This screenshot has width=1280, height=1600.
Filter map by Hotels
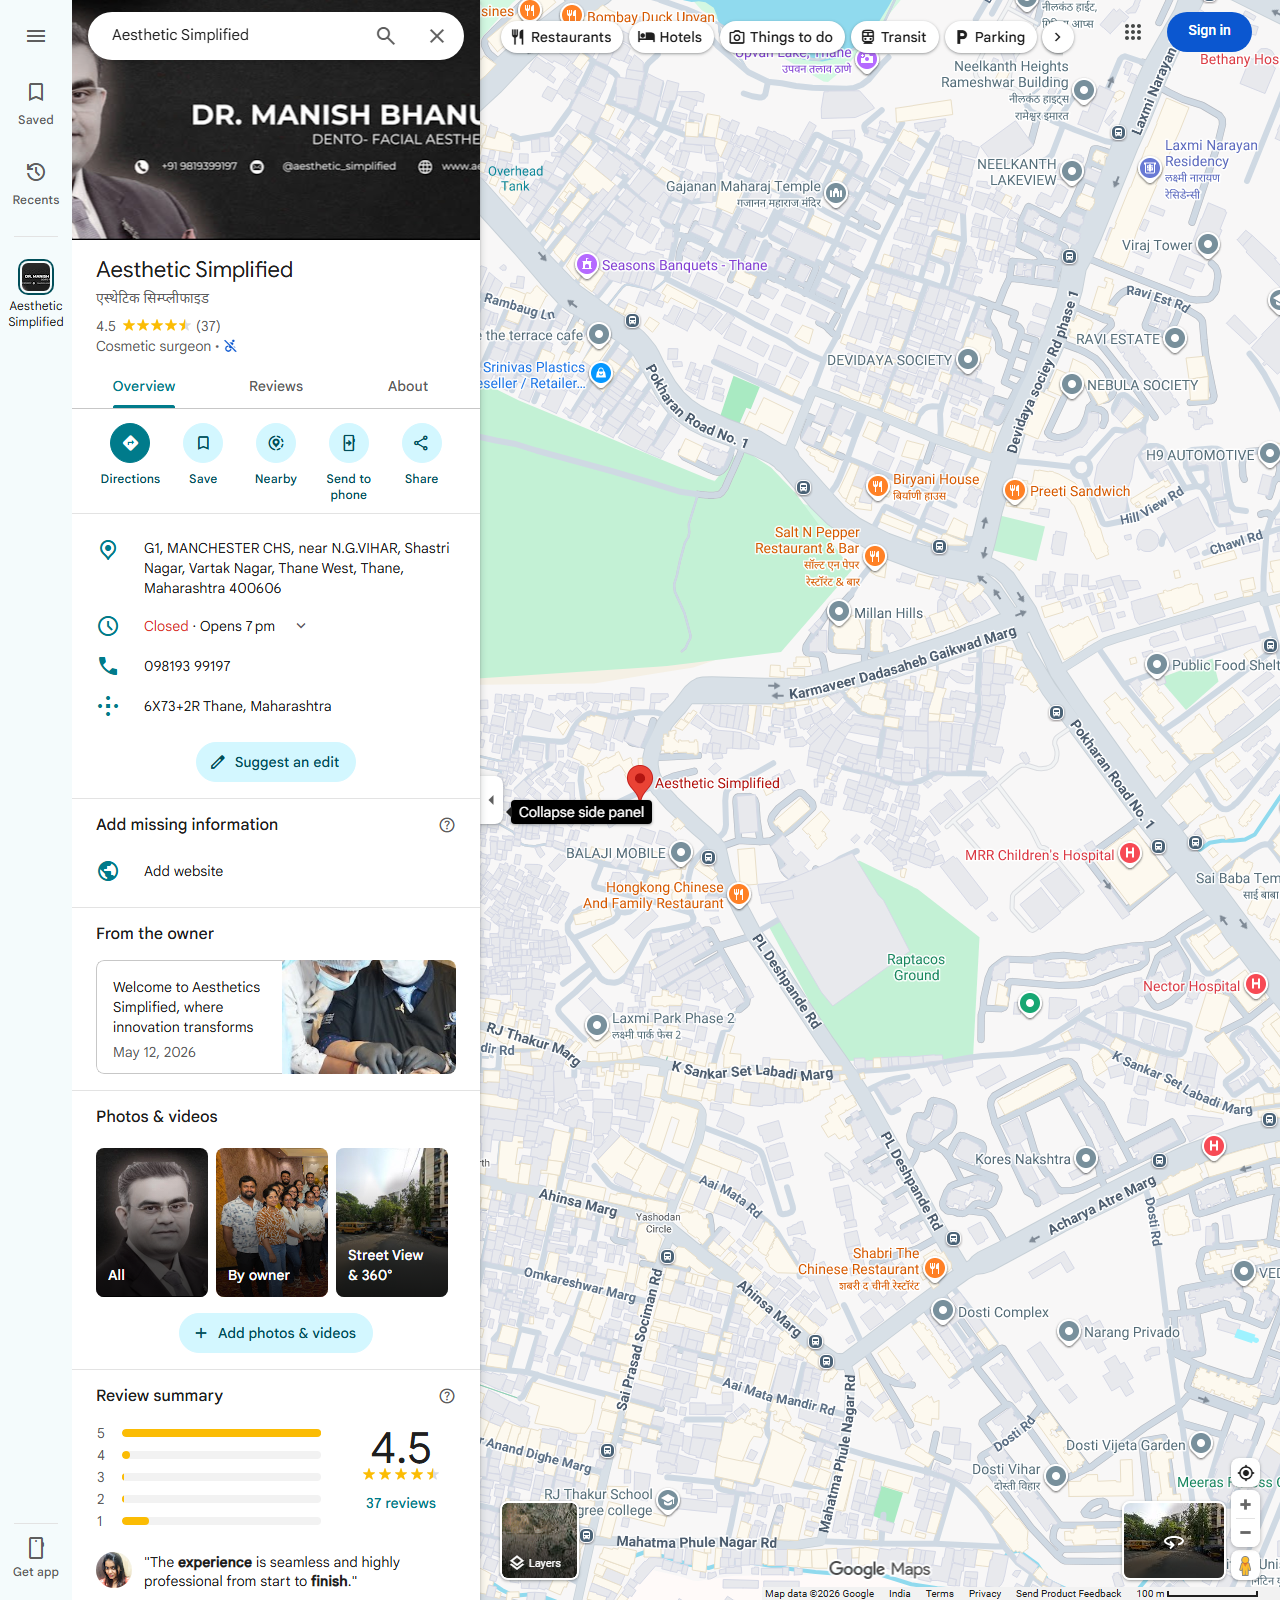click(x=670, y=37)
